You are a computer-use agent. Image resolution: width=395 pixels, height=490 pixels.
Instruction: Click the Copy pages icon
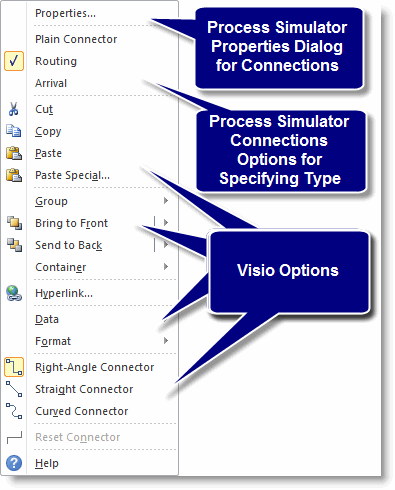14,131
